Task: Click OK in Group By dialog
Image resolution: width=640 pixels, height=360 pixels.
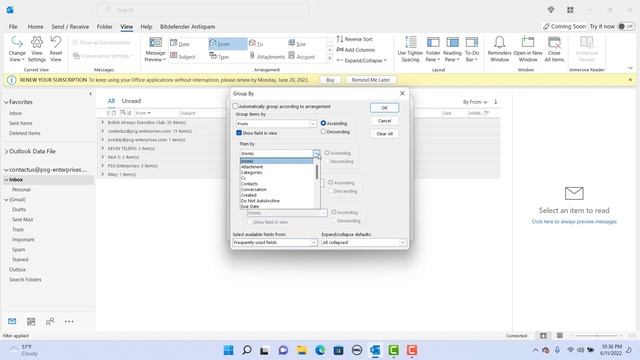Action: [384, 108]
